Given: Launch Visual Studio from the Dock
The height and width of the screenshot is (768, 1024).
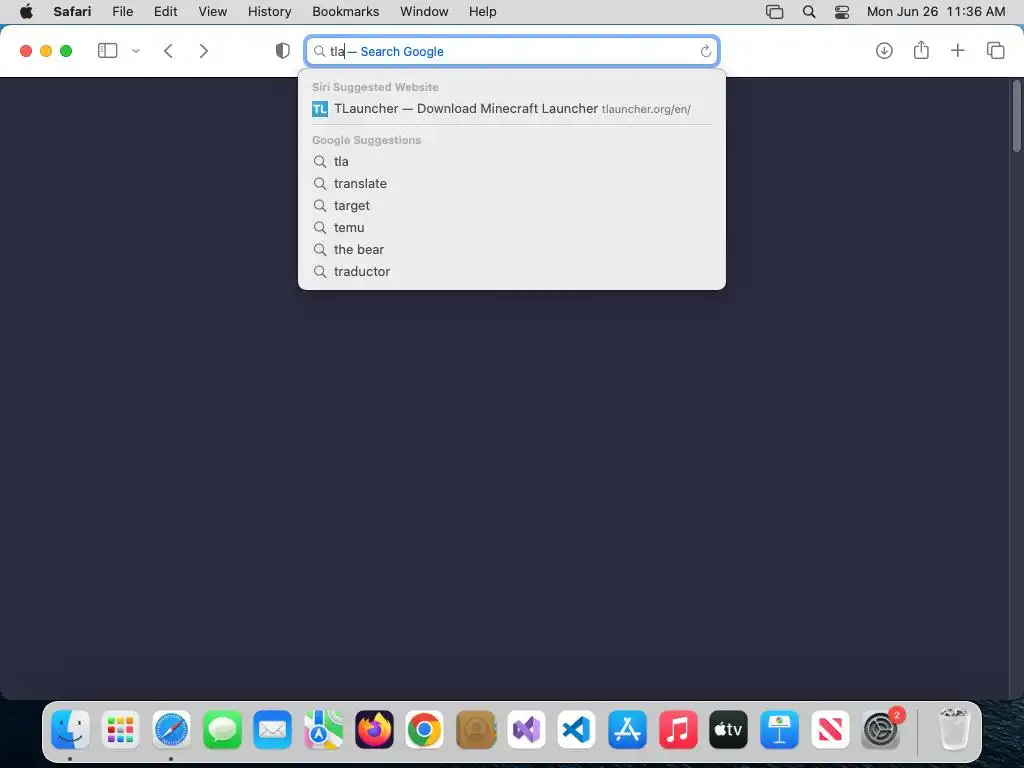Looking at the screenshot, I should click(526, 729).
